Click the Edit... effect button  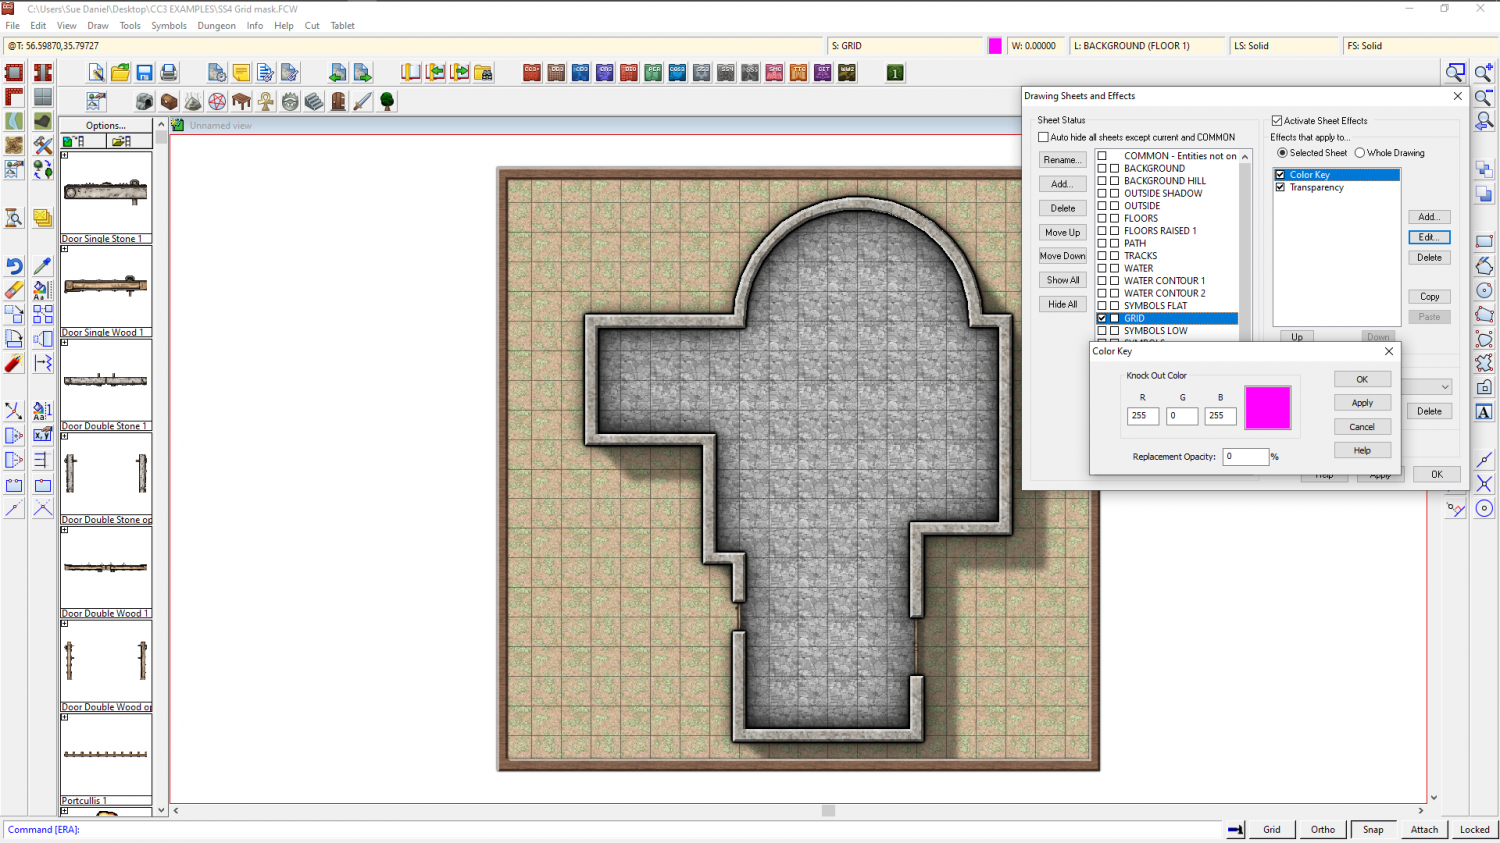(x=1429, y=237)
